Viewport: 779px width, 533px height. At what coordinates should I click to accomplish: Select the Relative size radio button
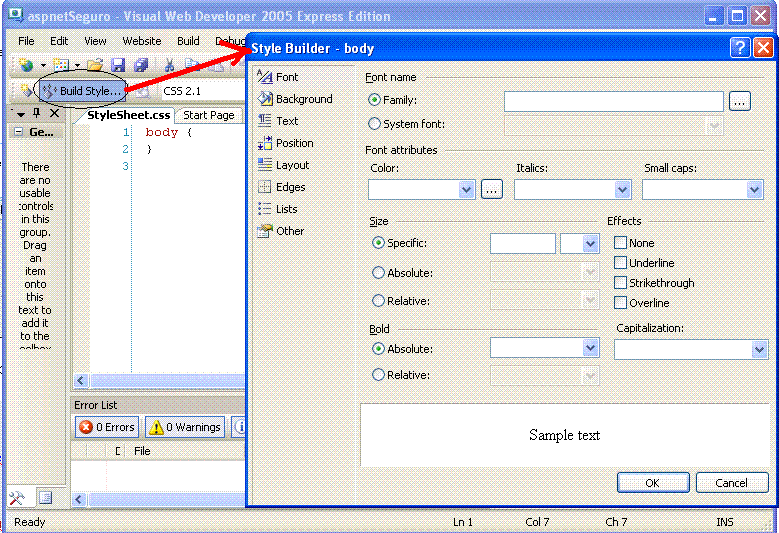click(378, 301)
